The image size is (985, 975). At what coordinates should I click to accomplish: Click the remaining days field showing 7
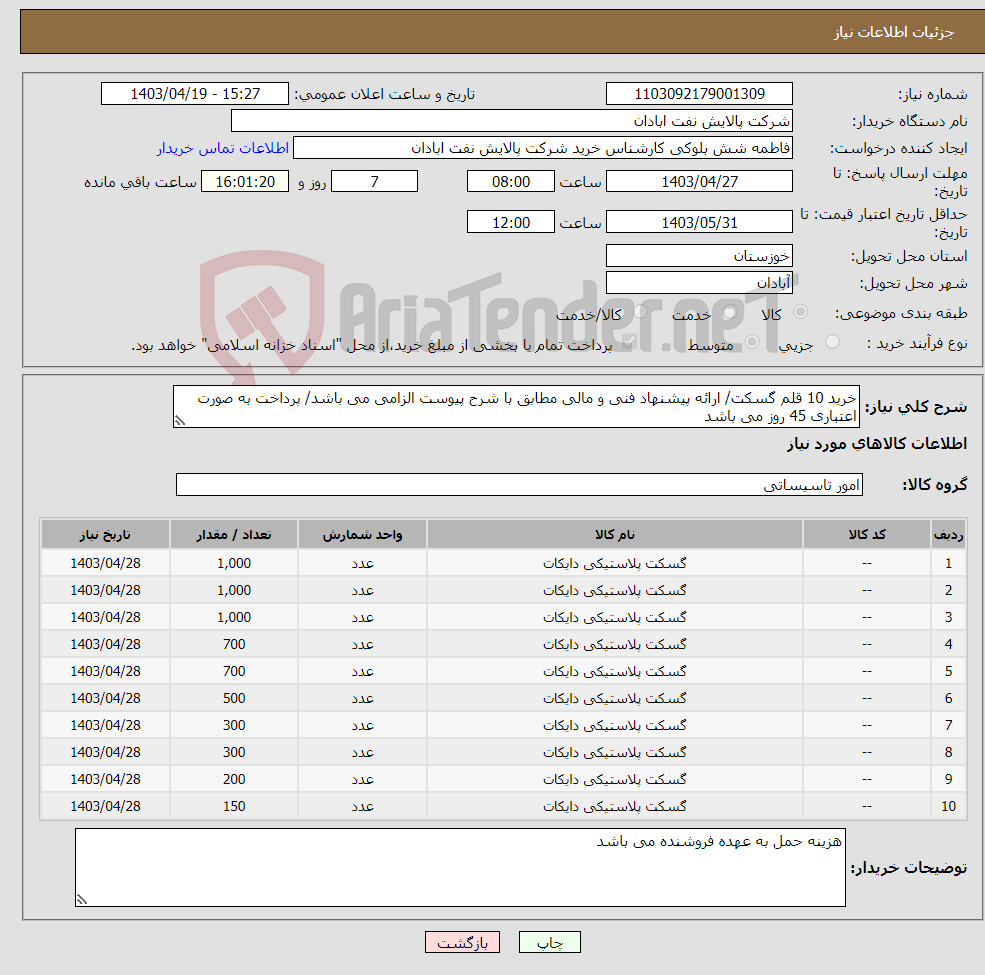(x=374, y=182)
